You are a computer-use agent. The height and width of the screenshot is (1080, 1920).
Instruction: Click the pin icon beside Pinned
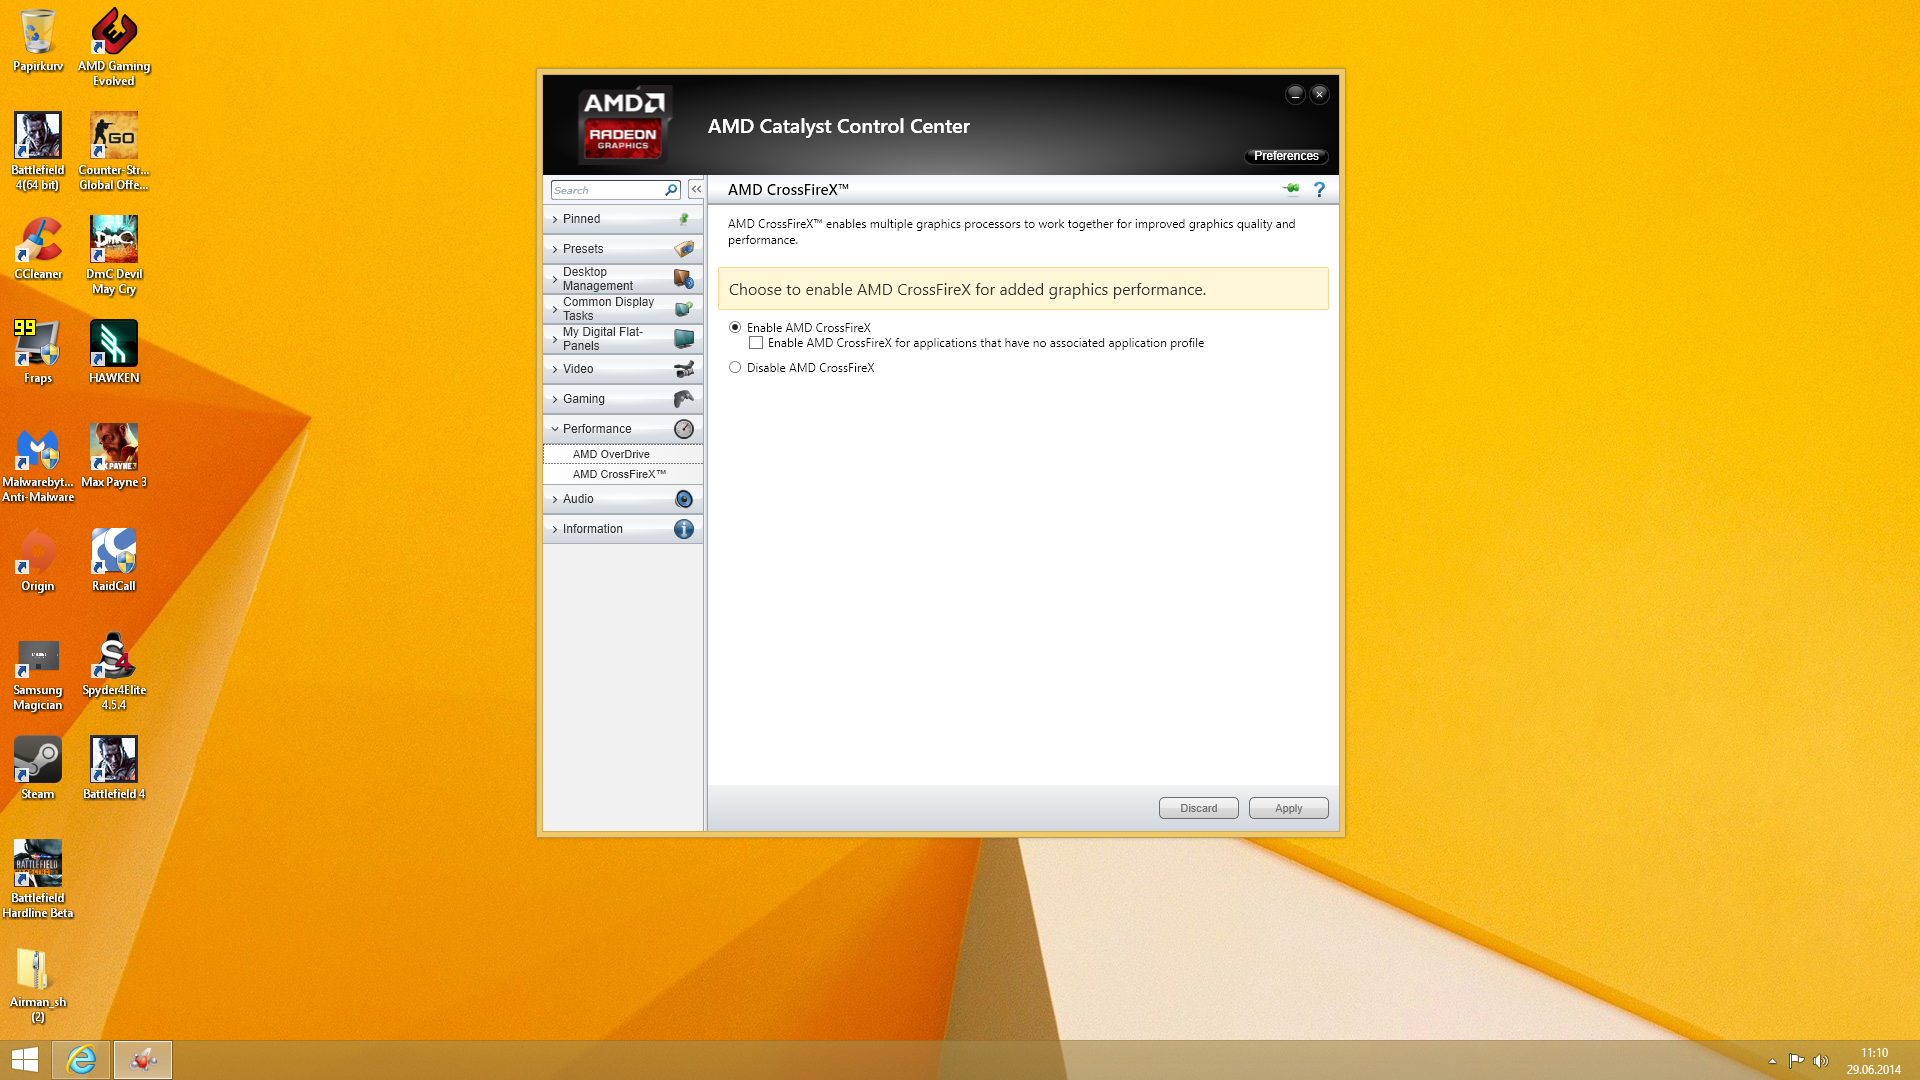tap(684, 219)
